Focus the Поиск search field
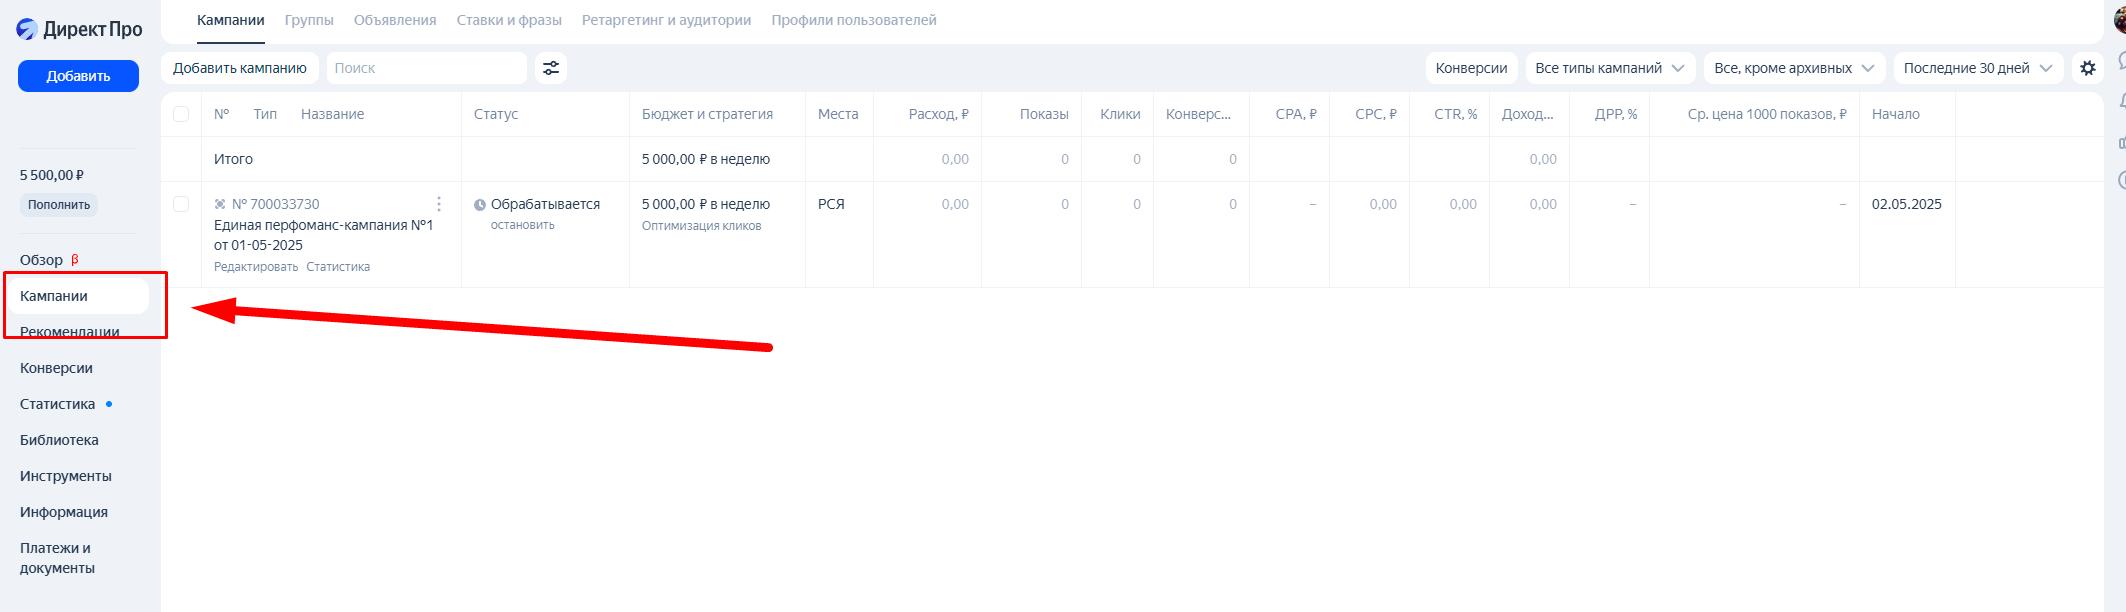Screen dimensions: 2126x612 coord(427,68)
